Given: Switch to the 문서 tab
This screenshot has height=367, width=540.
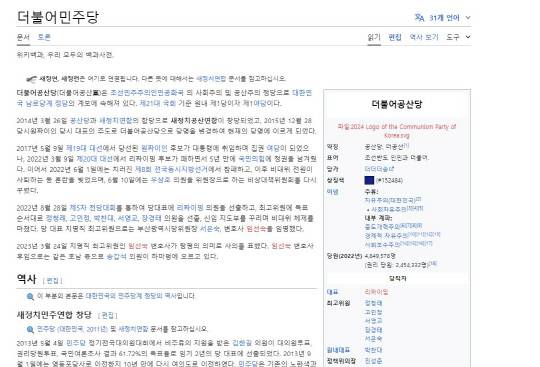Looking at the screenshot, I should point(23,37).
